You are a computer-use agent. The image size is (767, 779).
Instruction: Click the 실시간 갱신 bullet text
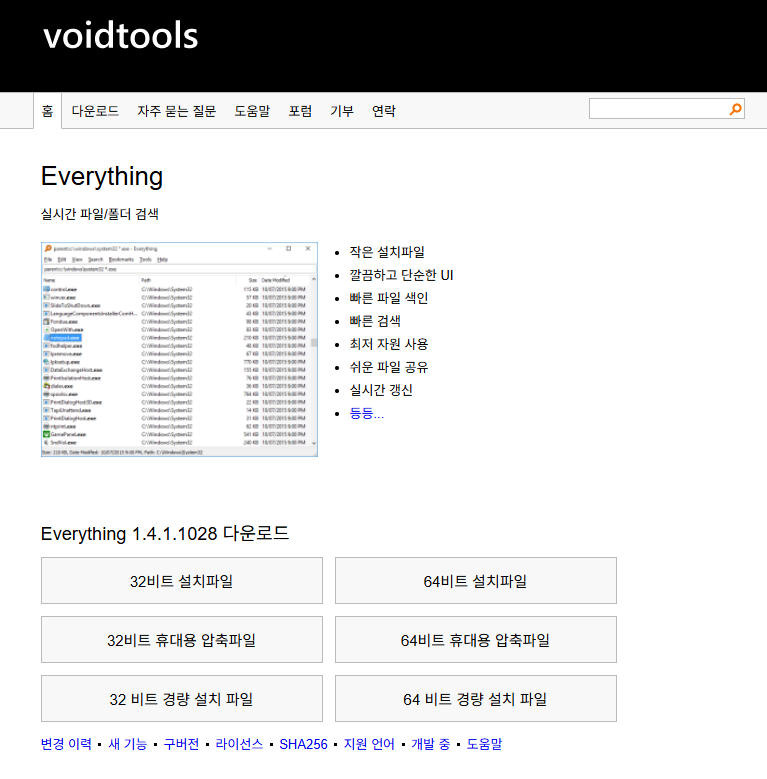[381, 390]
